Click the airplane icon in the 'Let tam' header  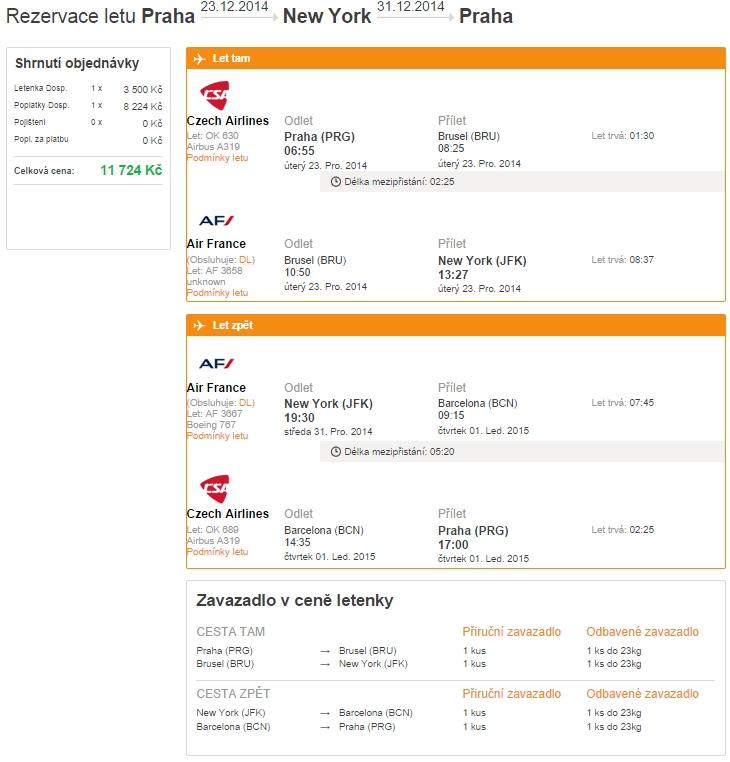[x=199, y=59]
